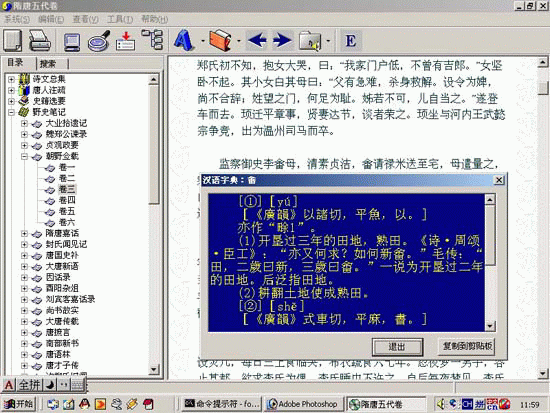Click the orange book icon in the toolbar
The image size is (550, 413).
pyautogui.click(x=220, y=40)
